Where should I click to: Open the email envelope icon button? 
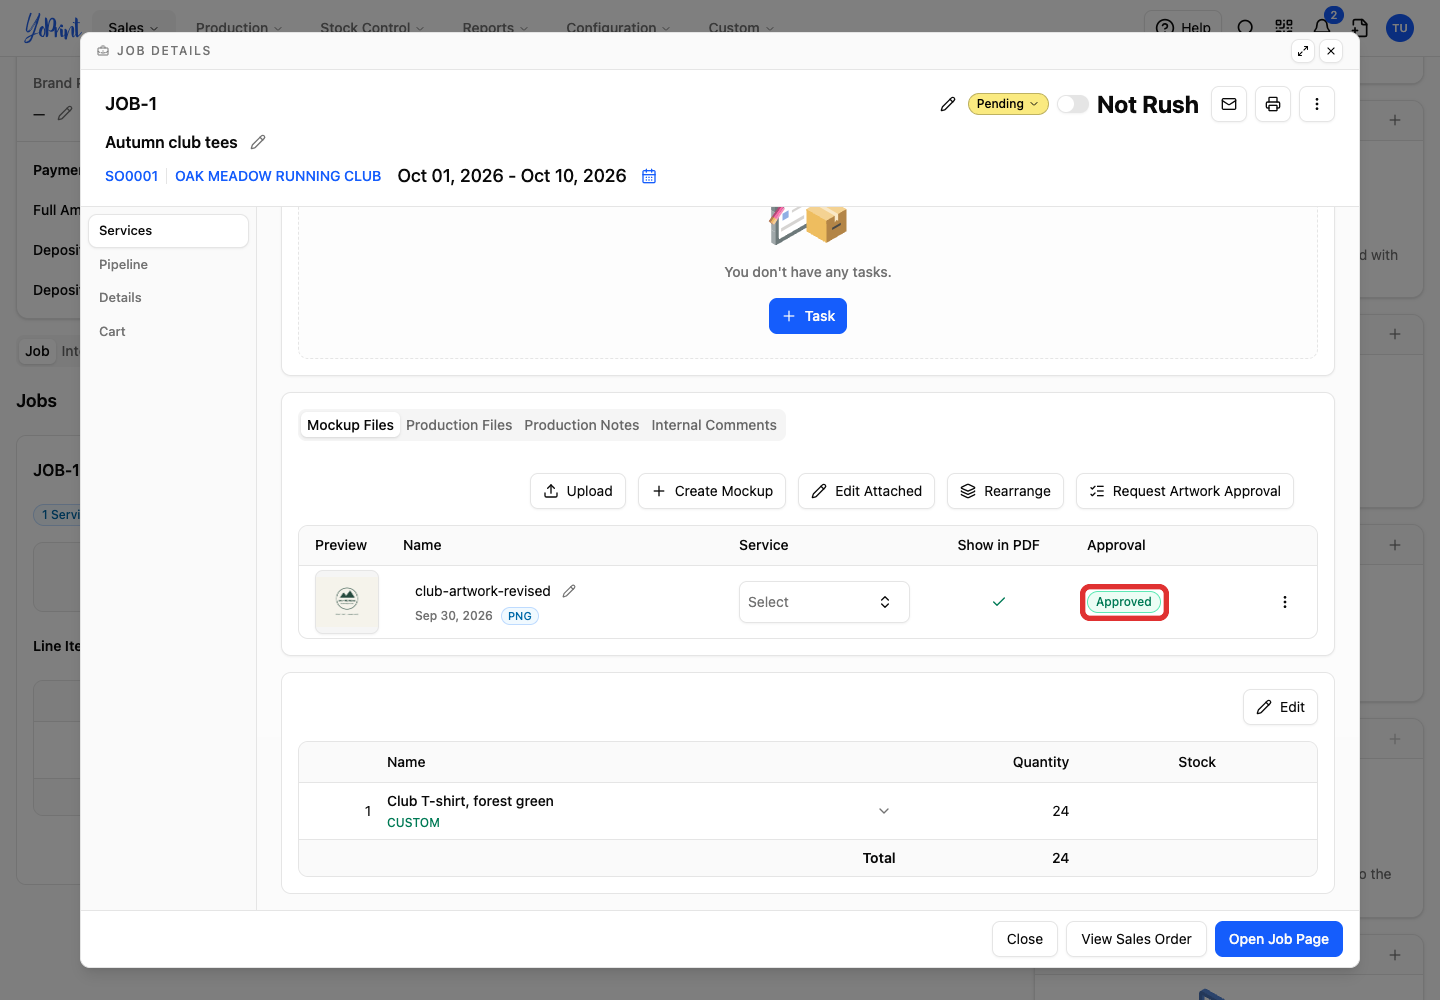click(x=1229, y=104)
